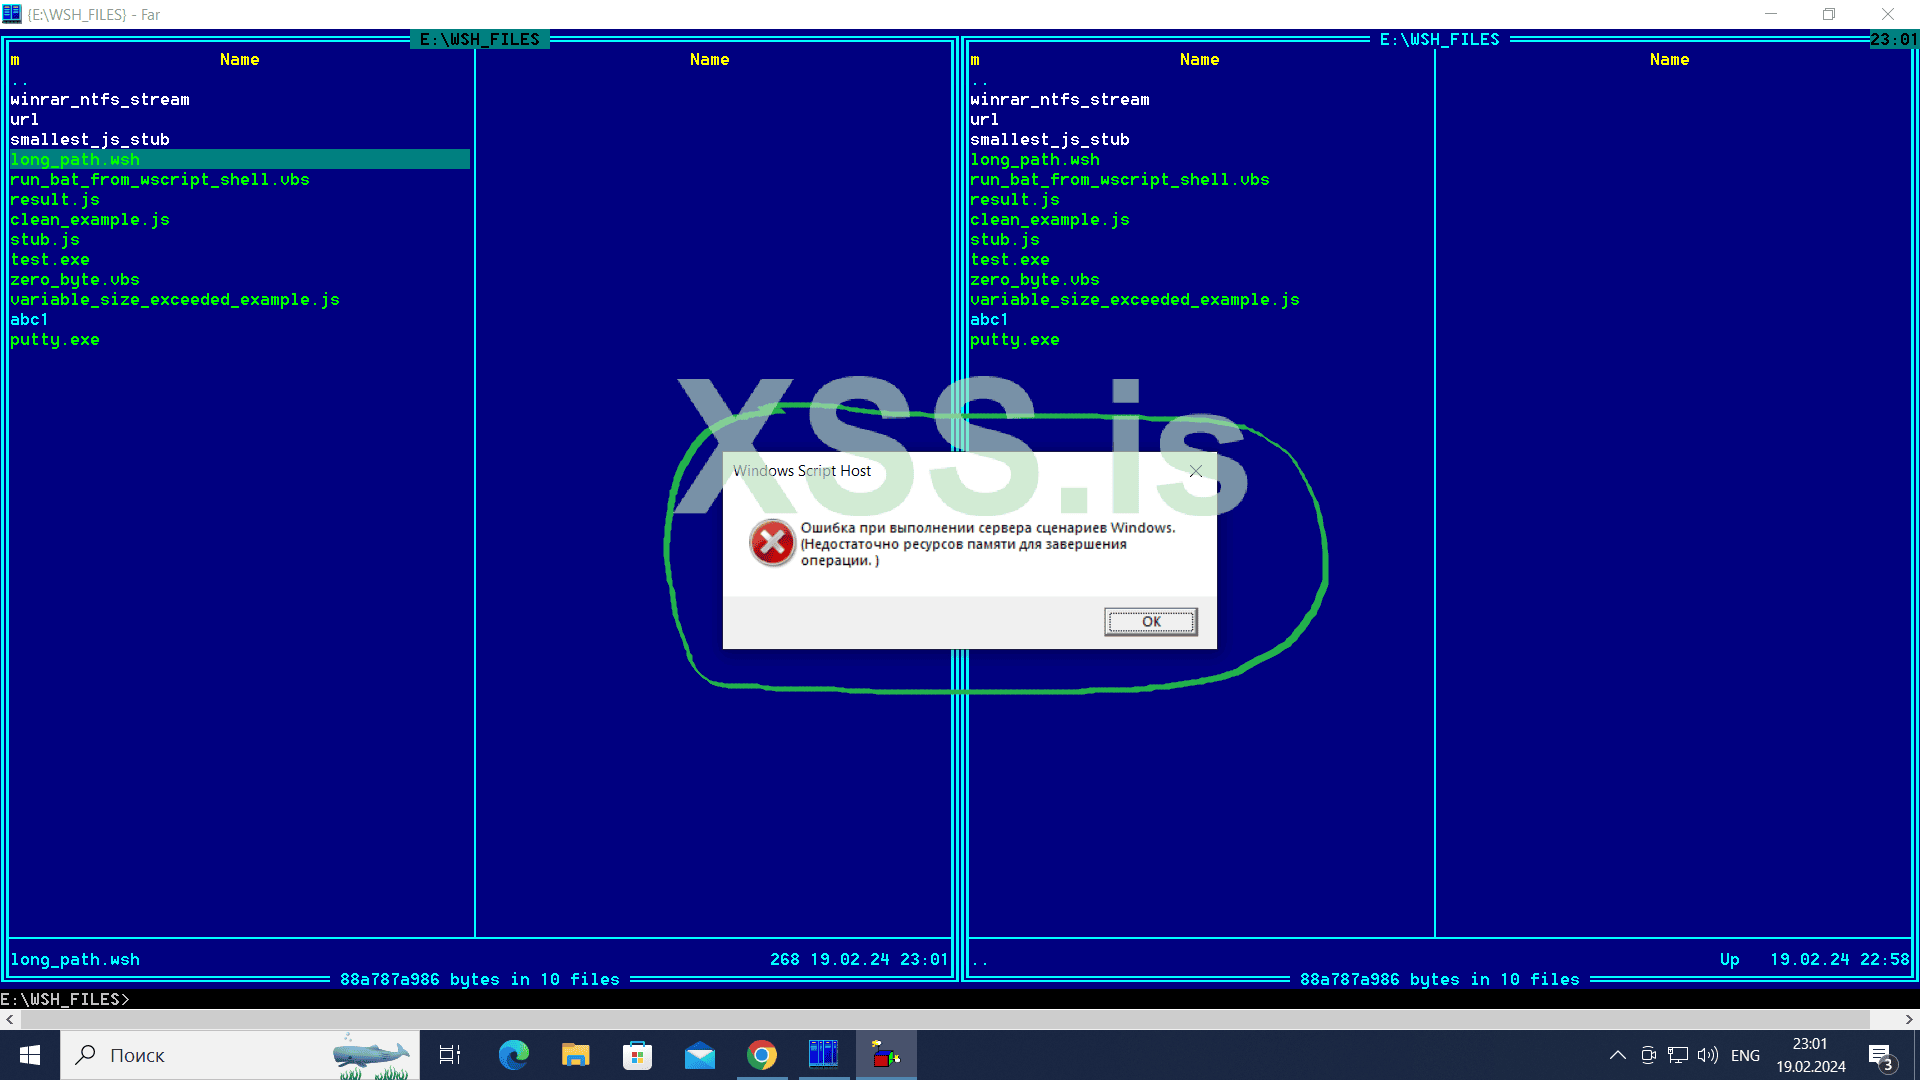Open File Explorer from the taskbar
Viewport: 1920px width, 1080px height.
[x=575, y=1055]
